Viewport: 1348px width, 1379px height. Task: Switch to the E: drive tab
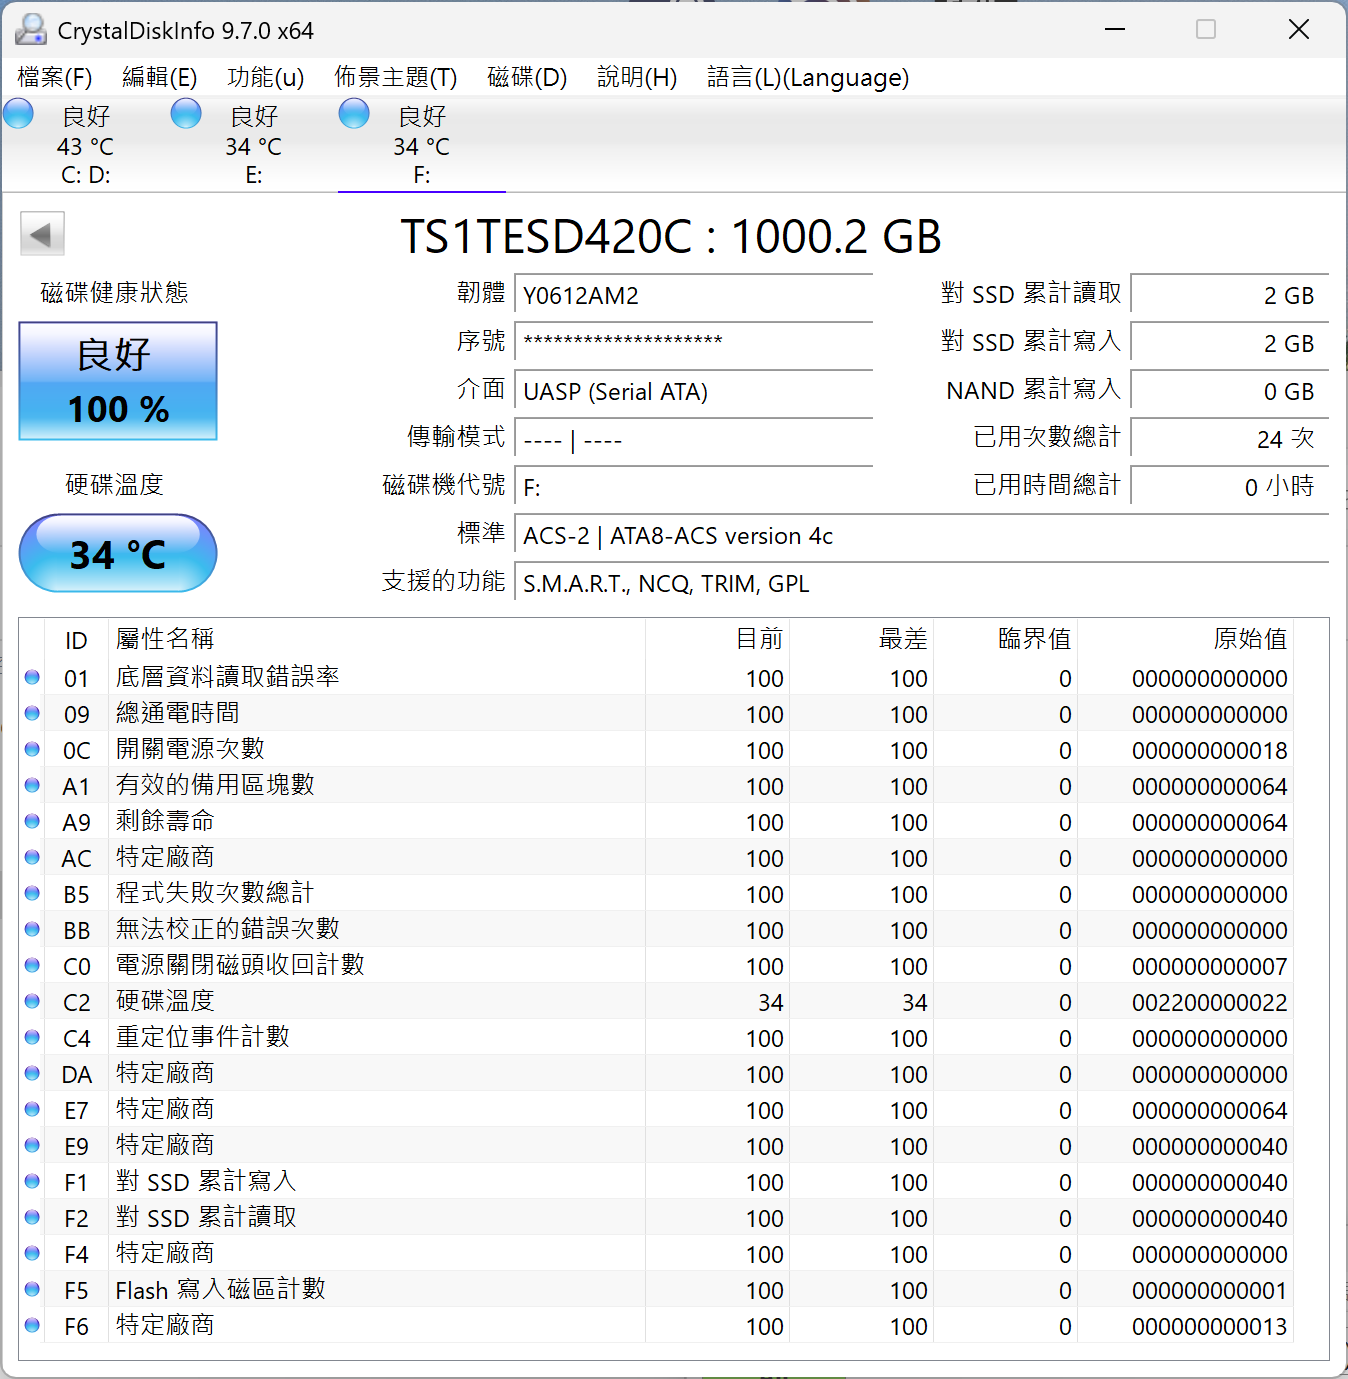pos(253,145)
